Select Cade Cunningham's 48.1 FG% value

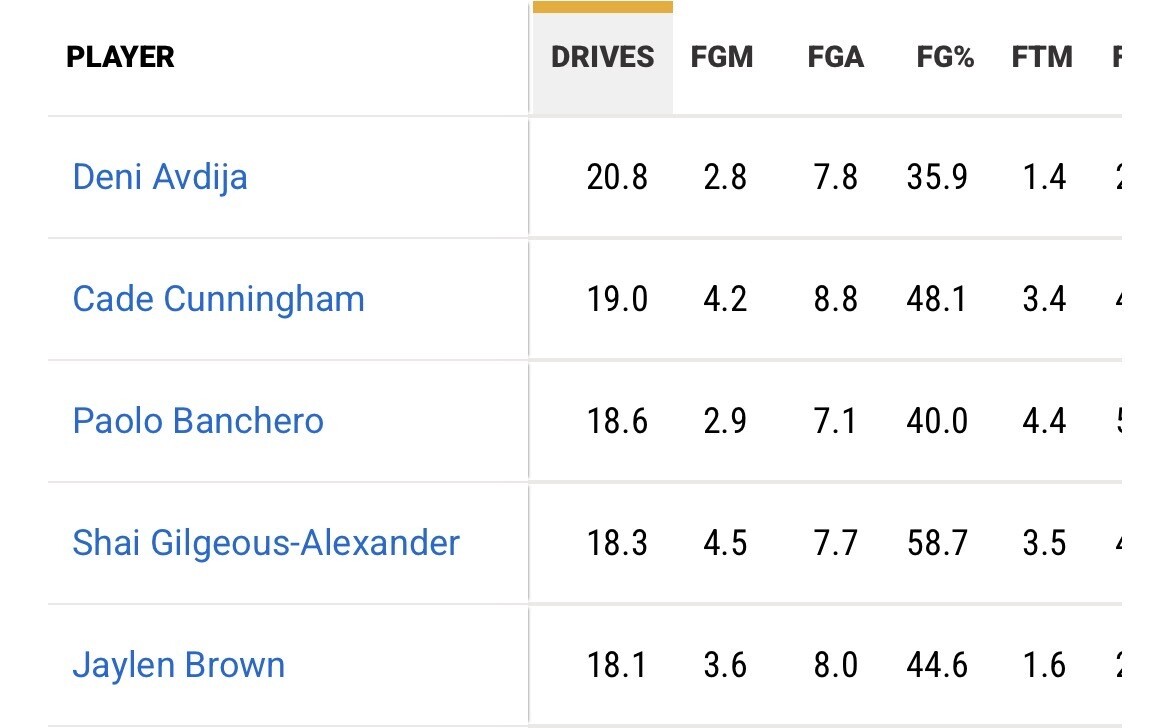click(x=936, y=299)
